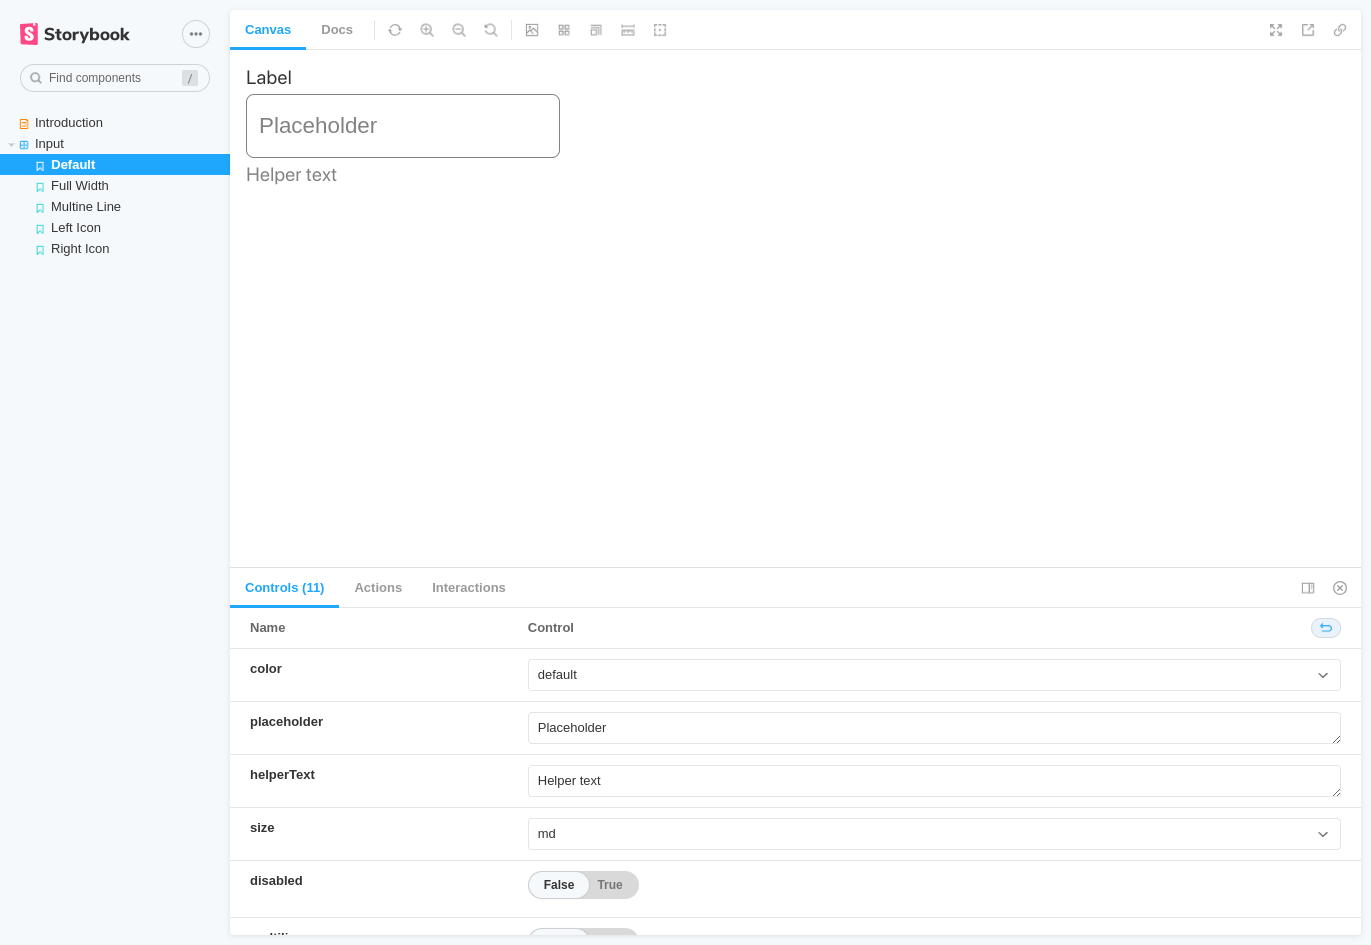The height and width of the screenshot is (945, 1371).
Task: Zoom out of the canvas
Action: (x=459, y=30)
